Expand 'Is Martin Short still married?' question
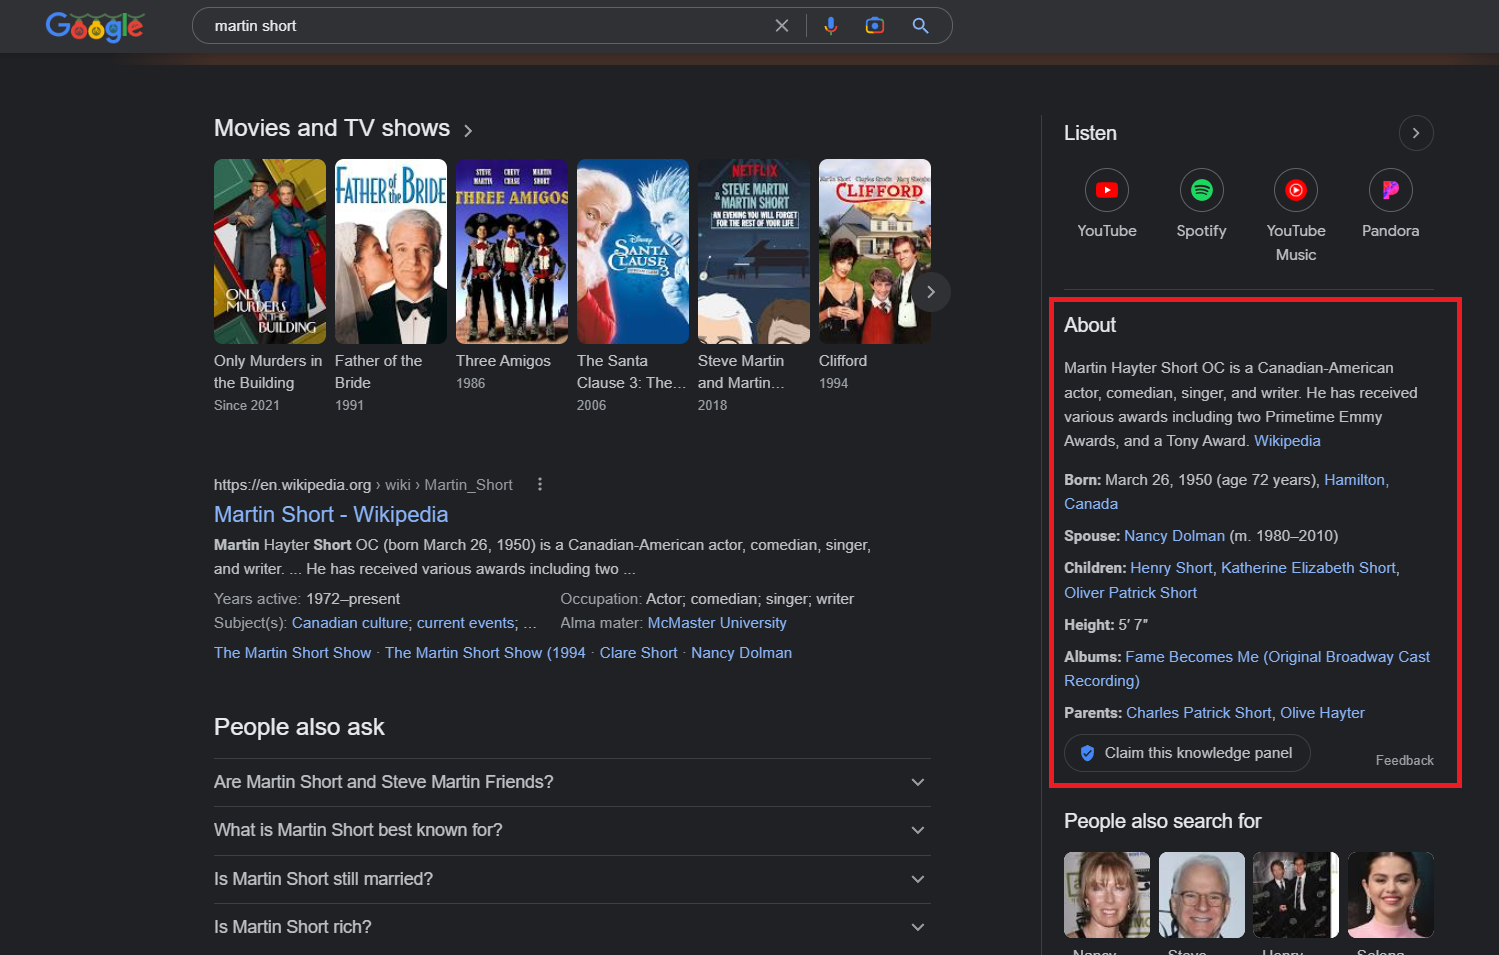Viewport: 1499px width, 955px height. tap(572, 879)
